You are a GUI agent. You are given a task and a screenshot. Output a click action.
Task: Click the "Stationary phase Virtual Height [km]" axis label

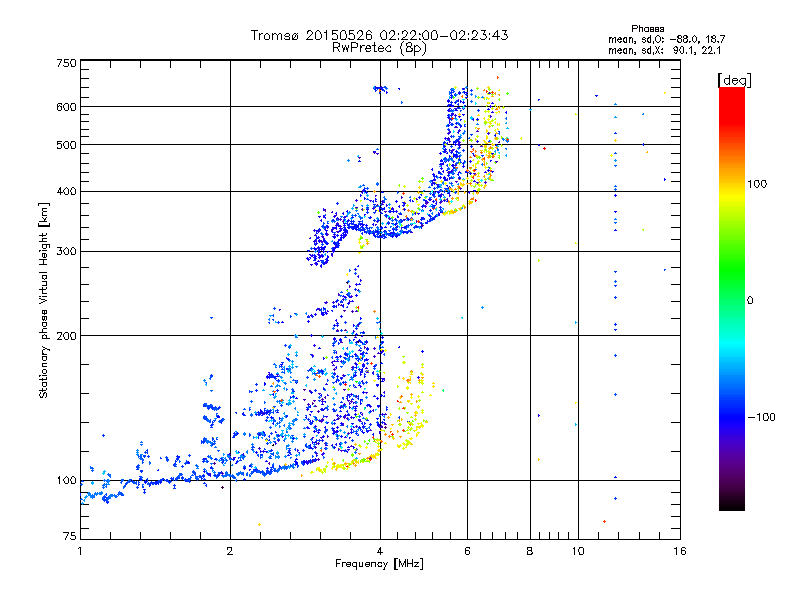(x=43, y=301)
